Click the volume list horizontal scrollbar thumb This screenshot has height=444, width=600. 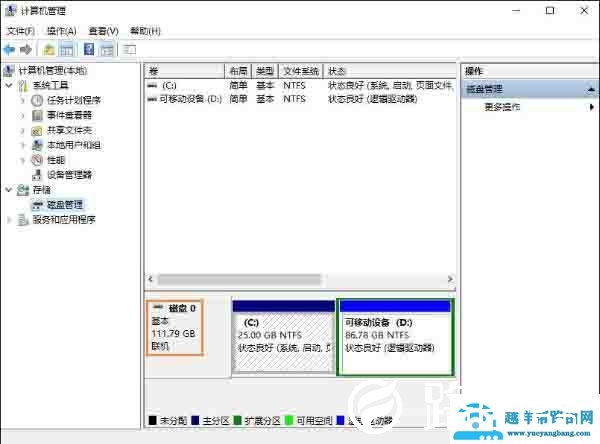pos(239,279)
